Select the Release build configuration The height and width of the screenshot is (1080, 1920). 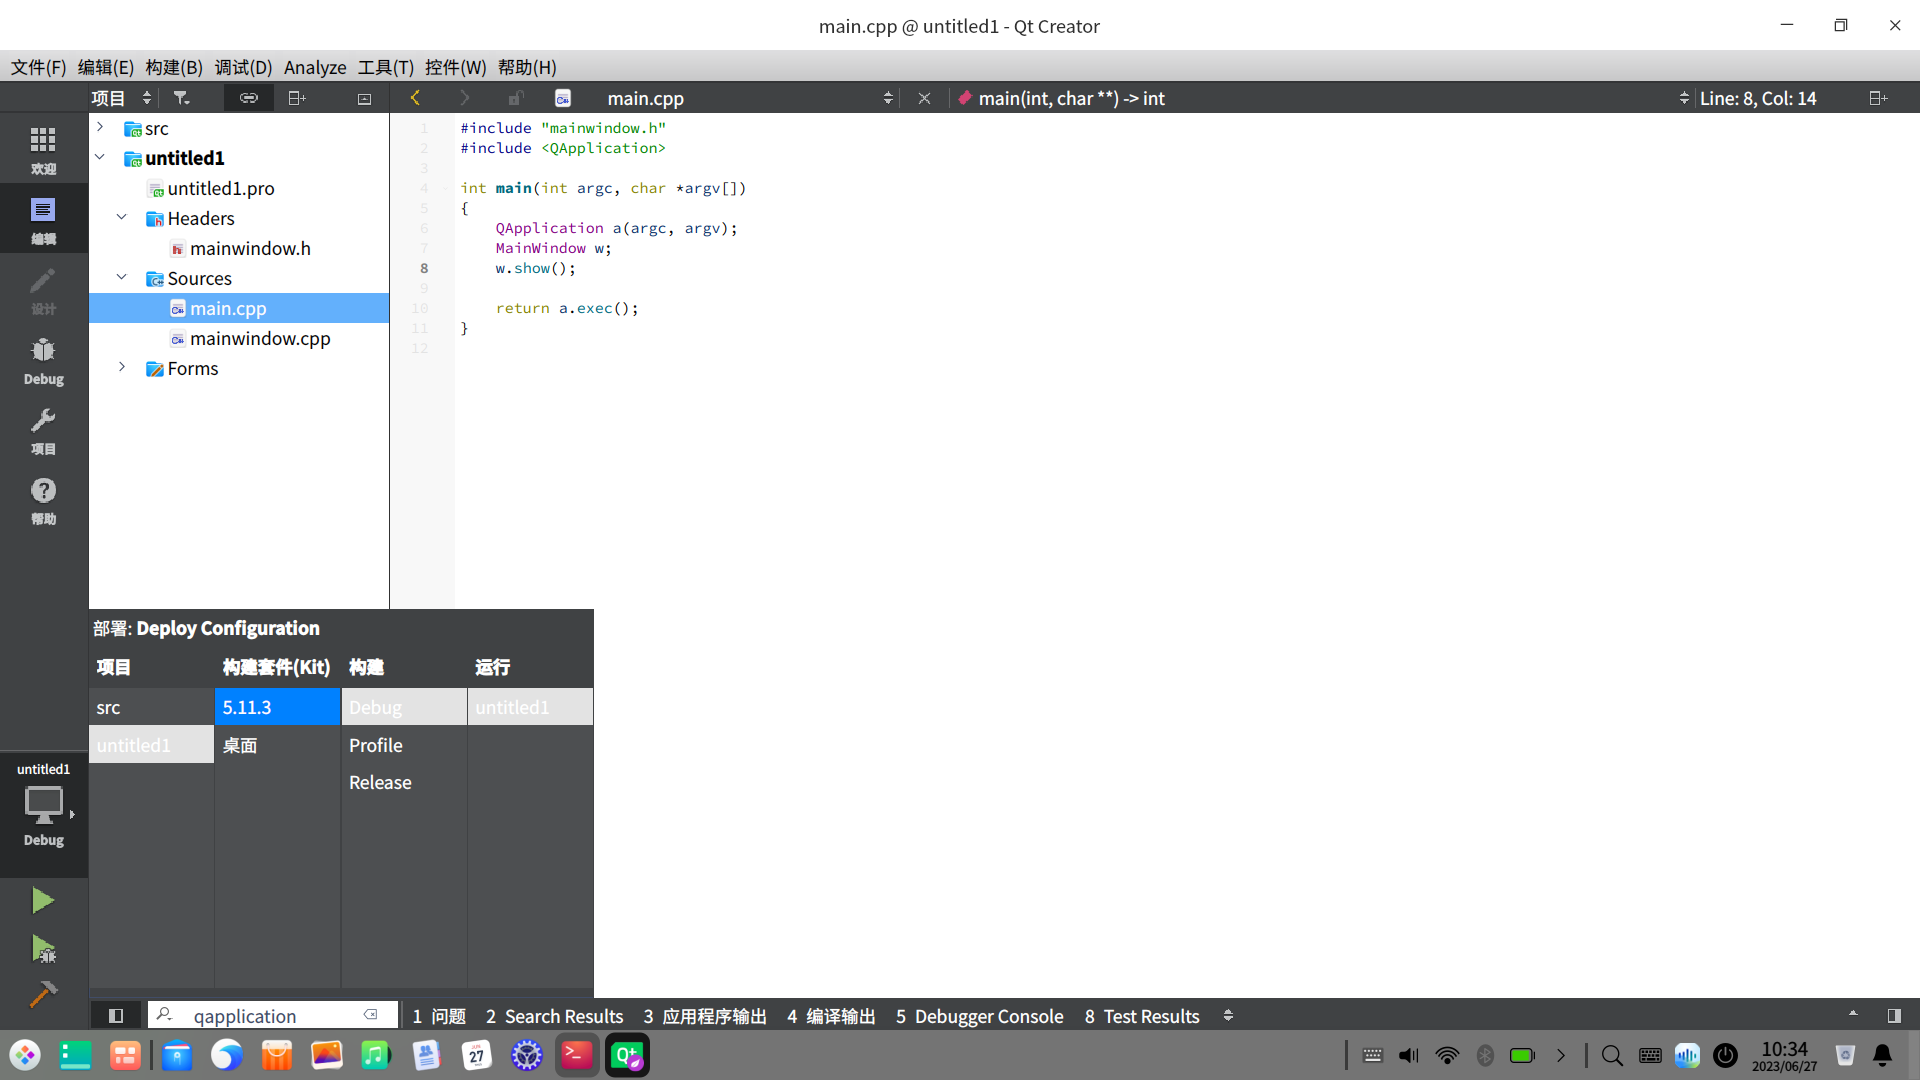(380, 783)
